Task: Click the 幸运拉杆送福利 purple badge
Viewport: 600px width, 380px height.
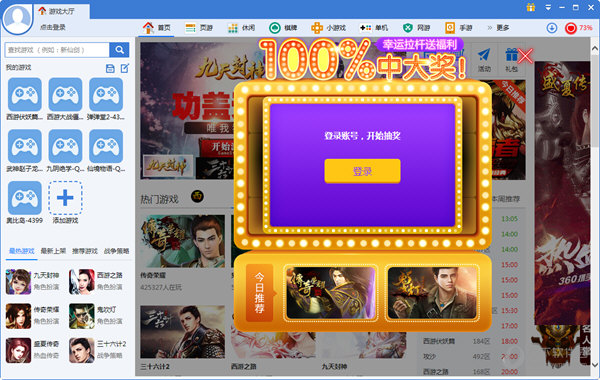Action: point(420,44)
